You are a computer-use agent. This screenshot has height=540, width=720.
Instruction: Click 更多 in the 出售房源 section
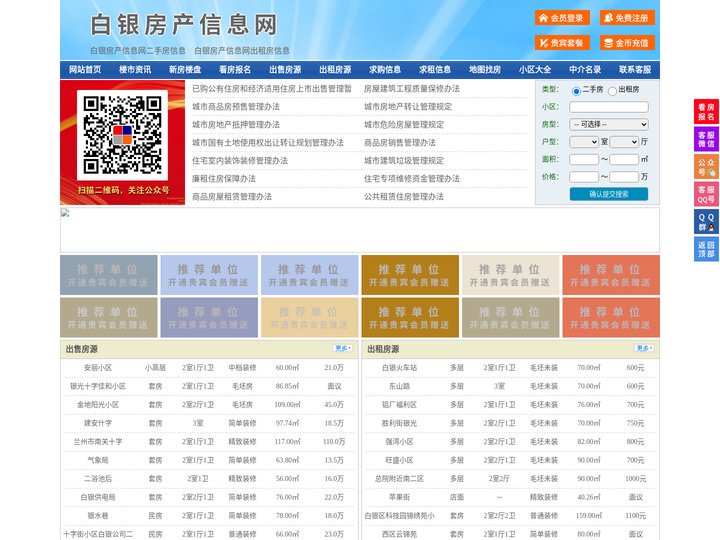click(x=343, y=349)
